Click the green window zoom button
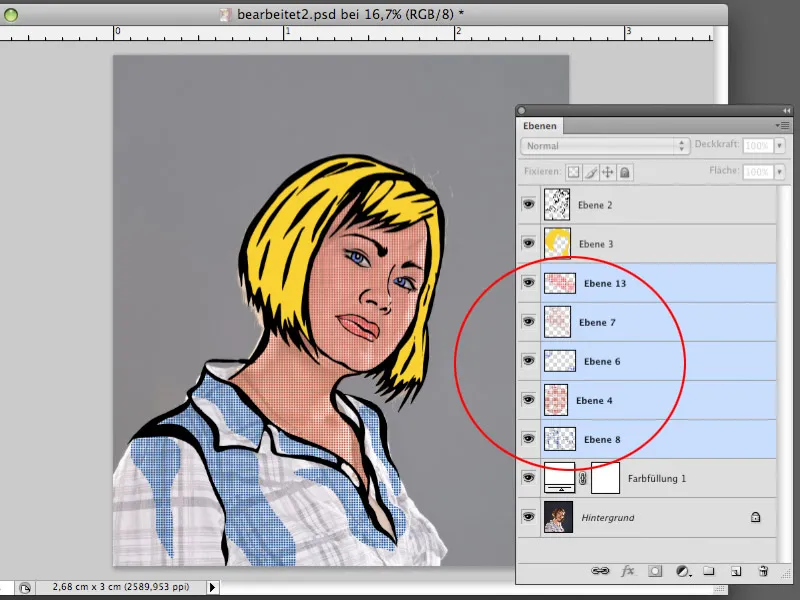 coord(11,15)
